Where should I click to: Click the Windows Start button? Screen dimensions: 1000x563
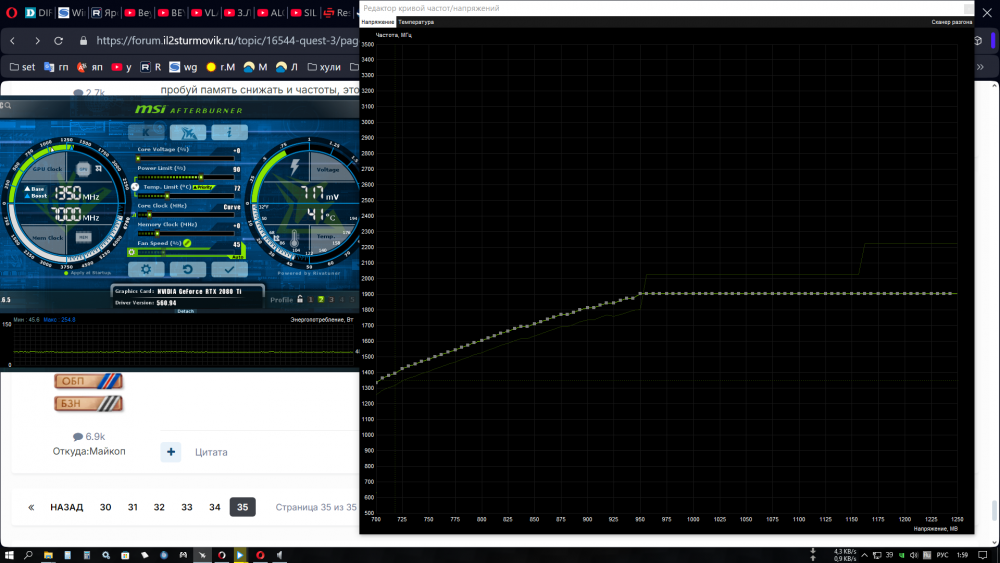click(x=8, y=554)
